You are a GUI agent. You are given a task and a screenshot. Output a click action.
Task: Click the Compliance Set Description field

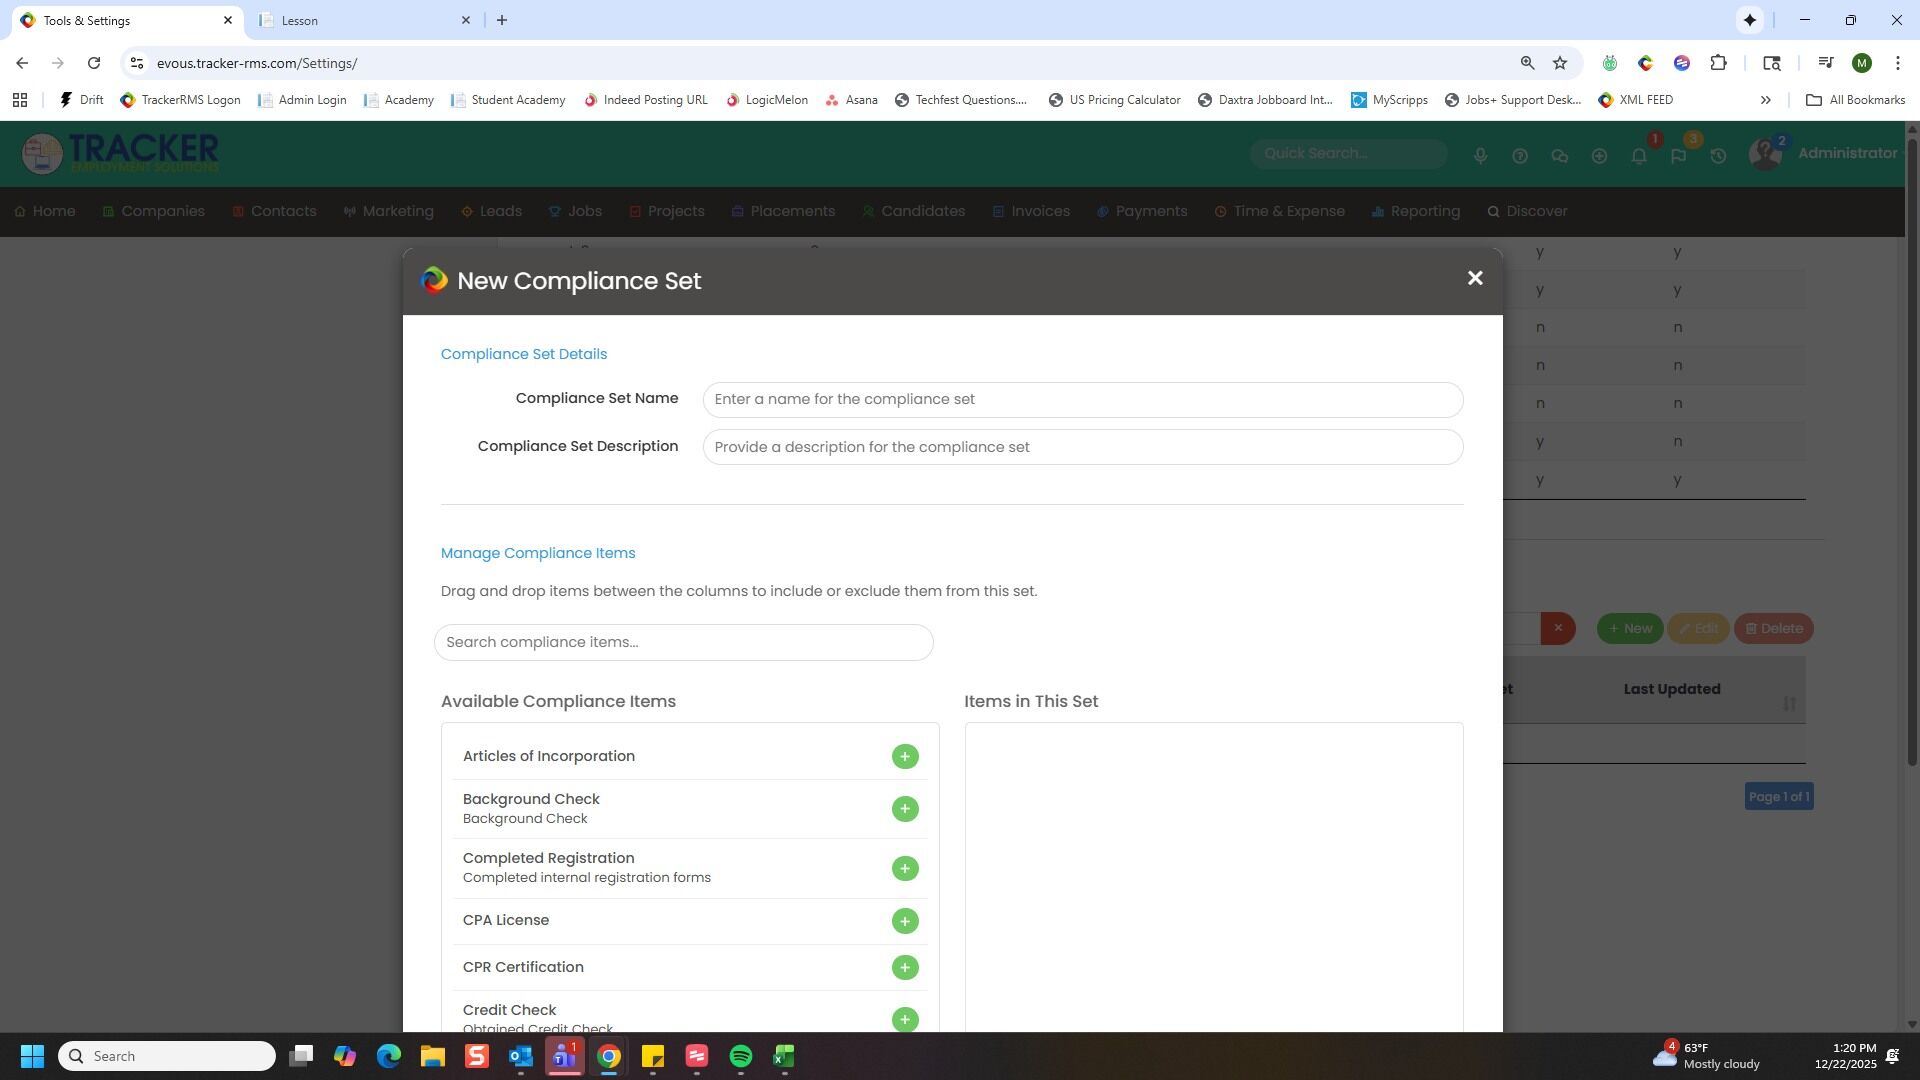tap(1082, 447)
